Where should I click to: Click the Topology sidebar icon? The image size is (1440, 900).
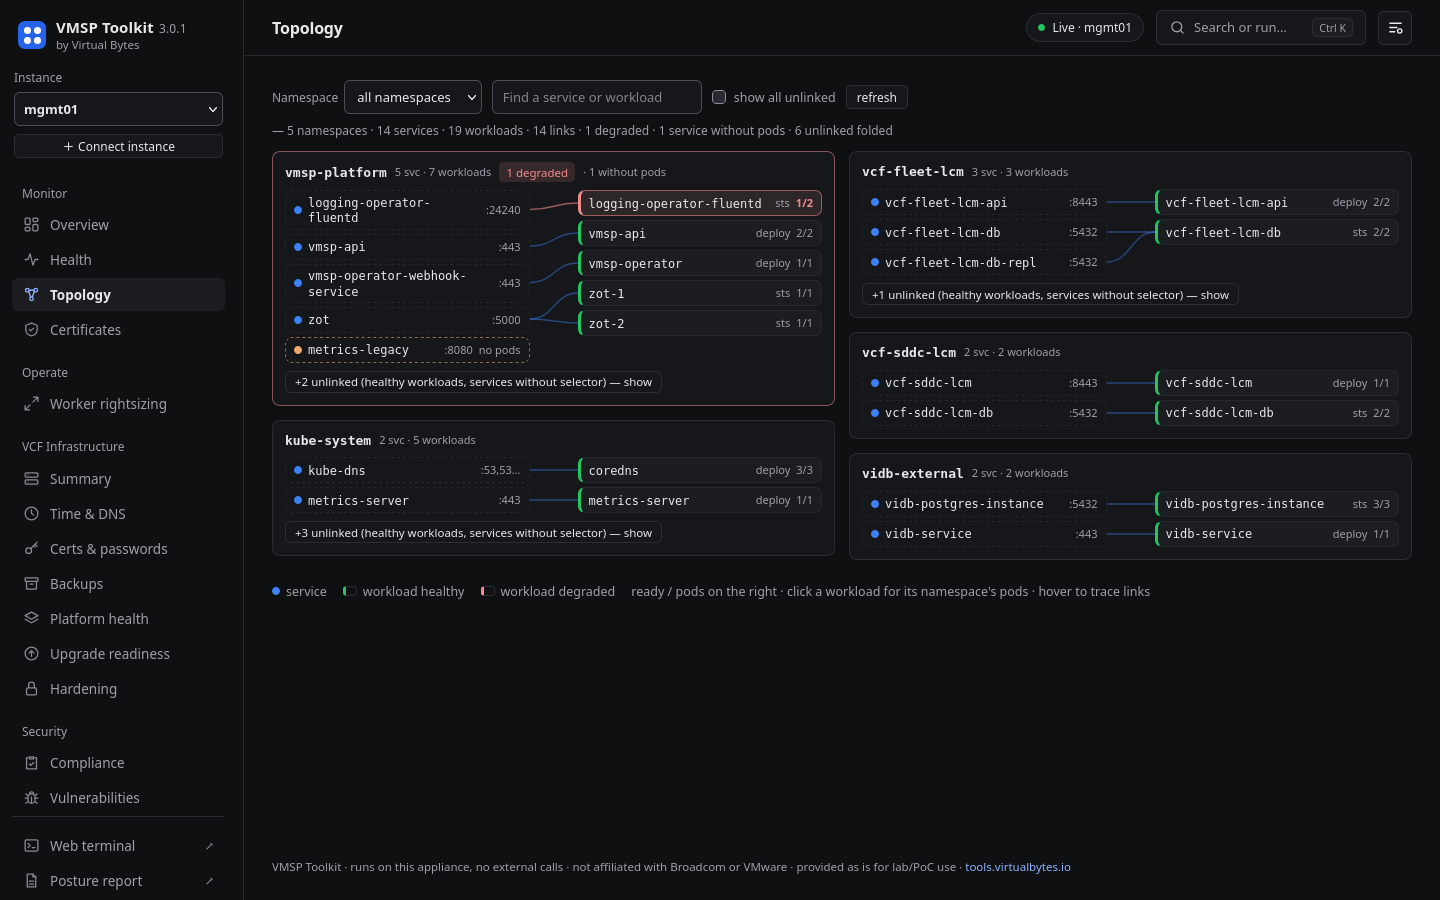[31, 295]
